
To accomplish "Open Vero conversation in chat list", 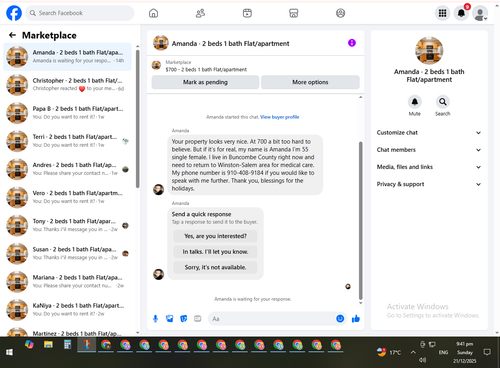I will pyautogui.click(x=67, y=197).
